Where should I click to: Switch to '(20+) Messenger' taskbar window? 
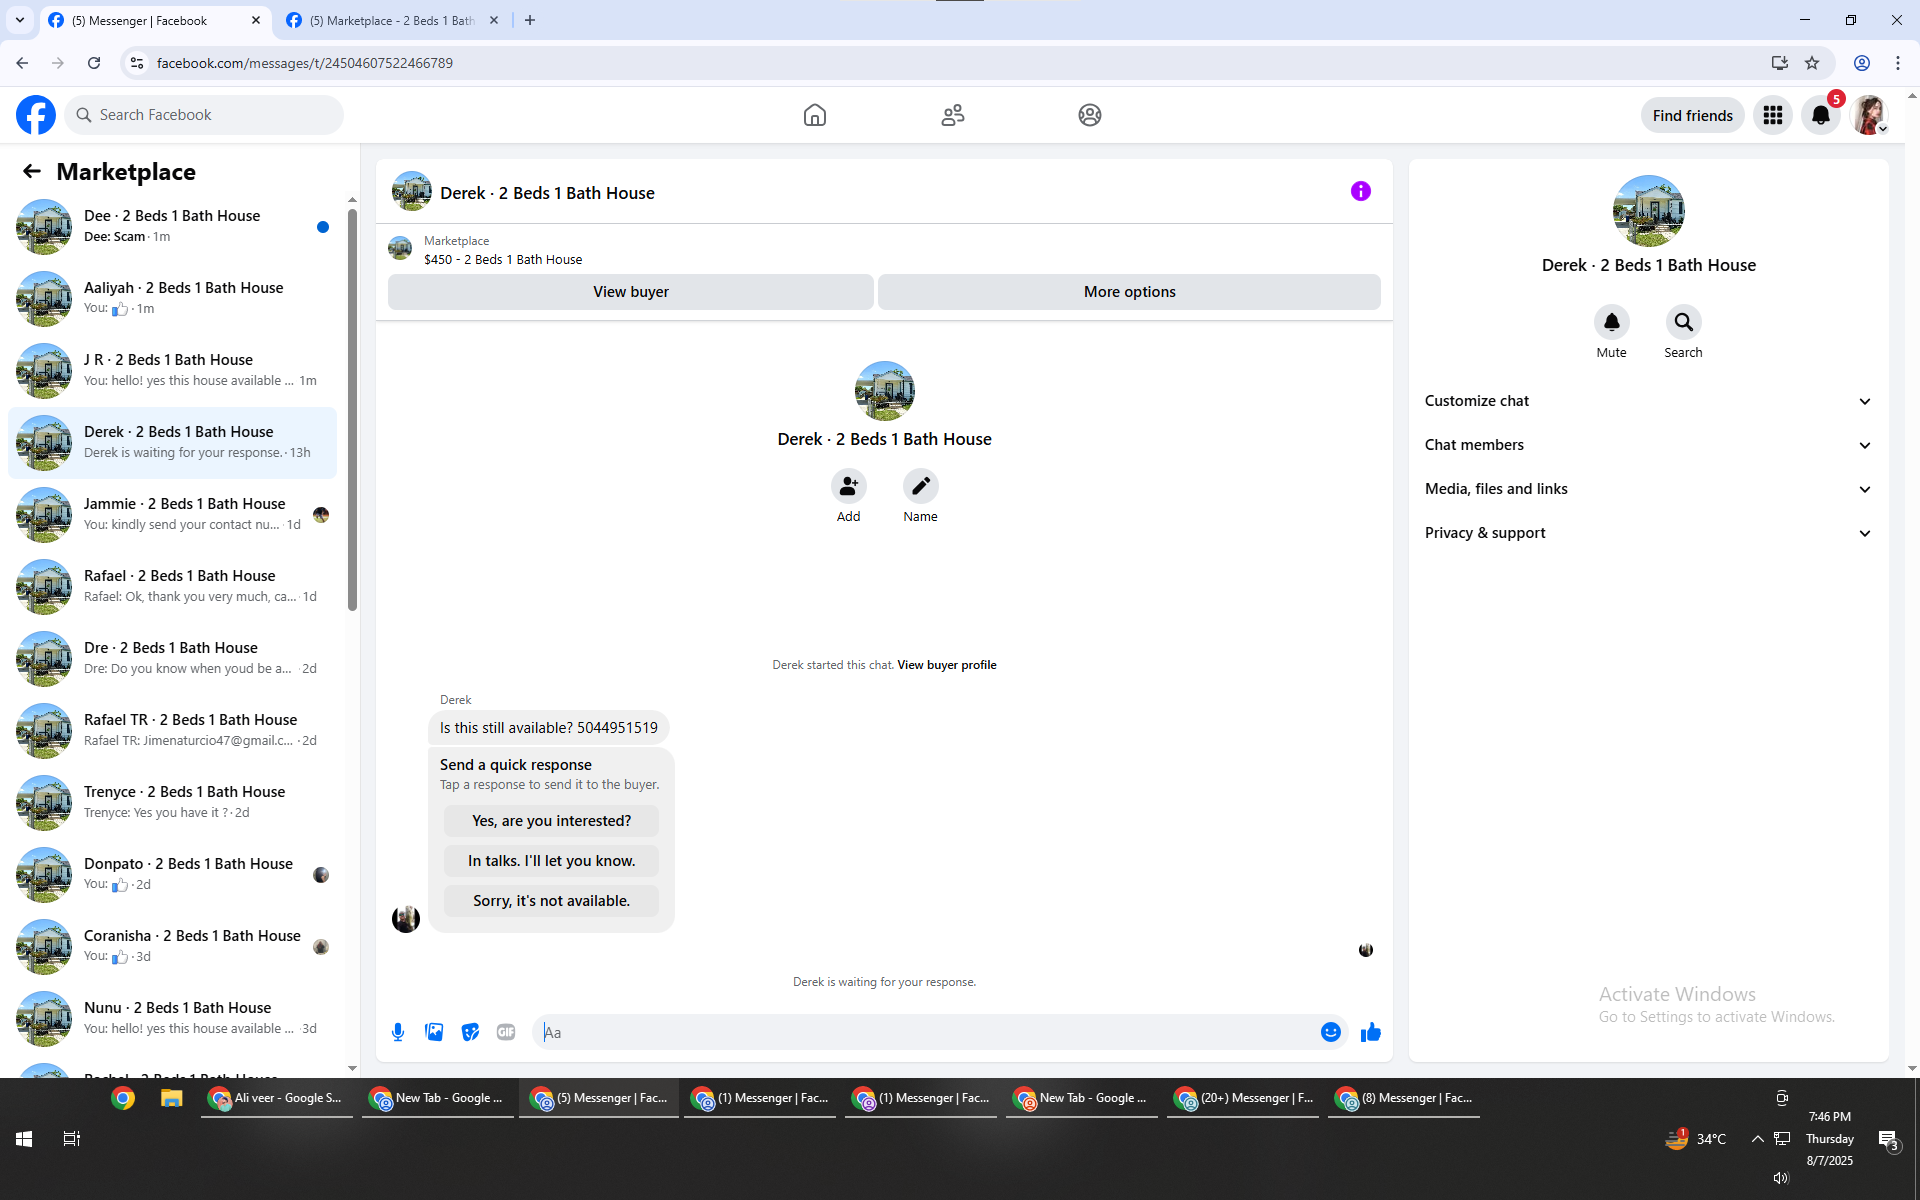coord(1242,1098)
